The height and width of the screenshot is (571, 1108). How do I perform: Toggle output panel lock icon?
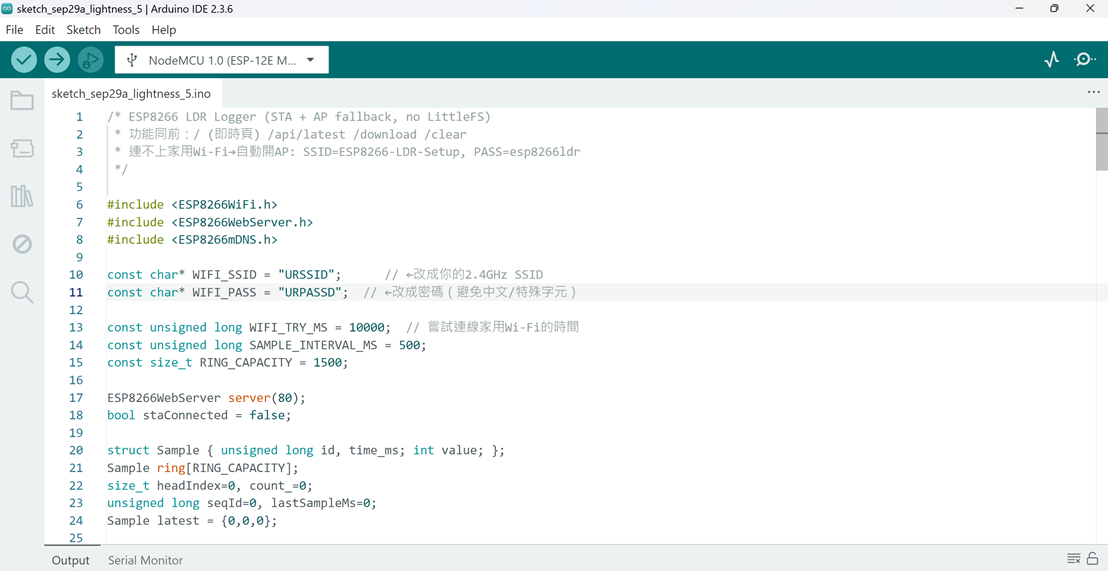pyautogui.click(x=1093, y=559)
